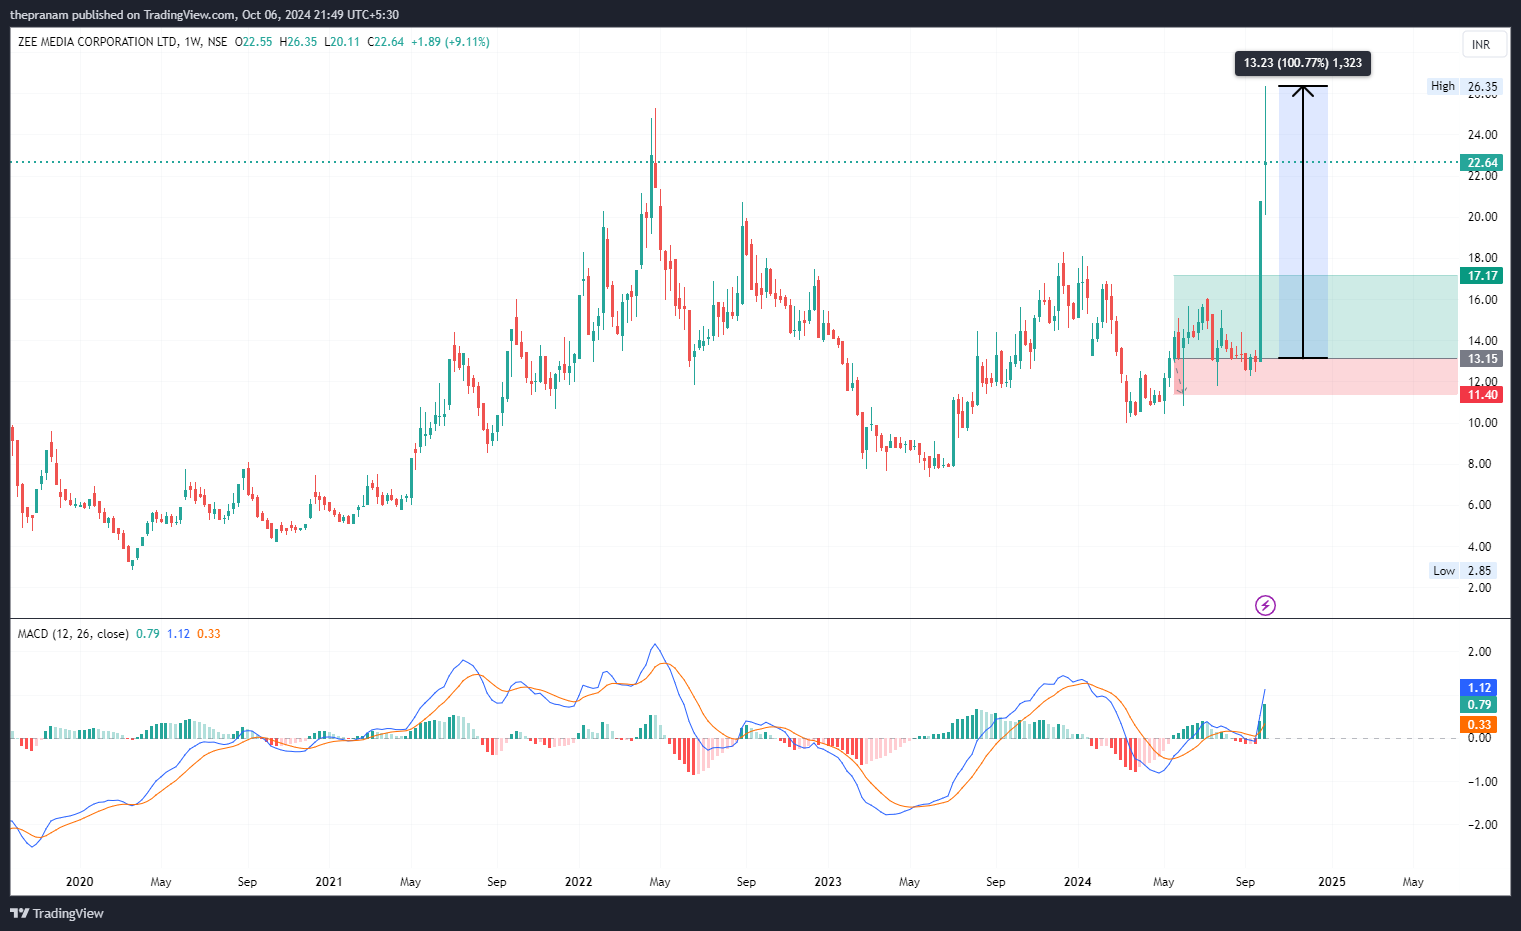Screen dimensions: 1521x931
Task: Click the Low 2.85 price label
Action: point(1463,571)
